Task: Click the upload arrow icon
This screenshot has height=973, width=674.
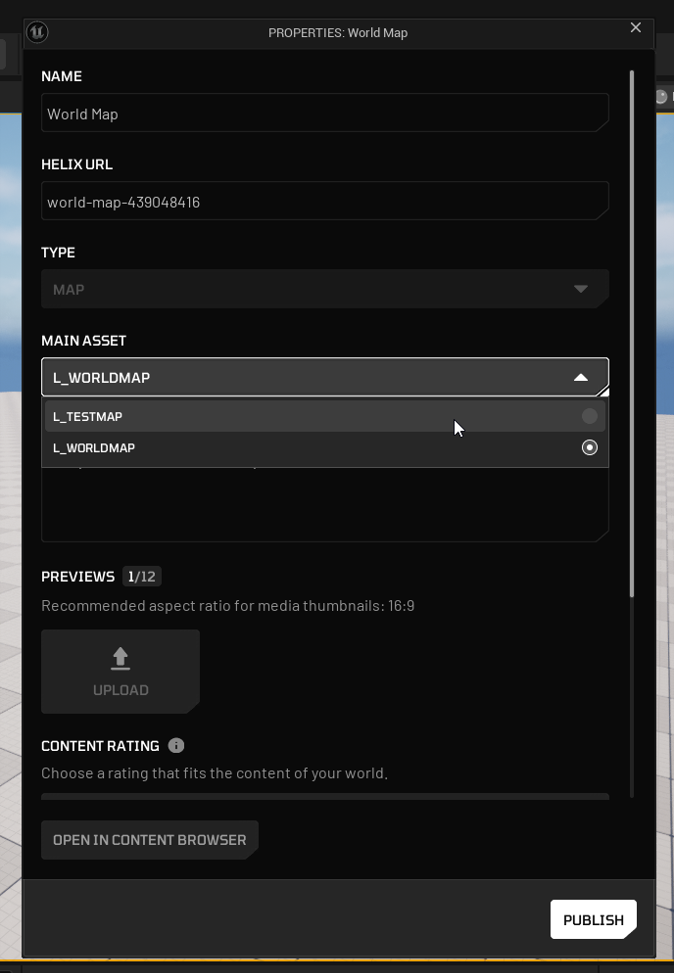Action: tap(120, 658)
